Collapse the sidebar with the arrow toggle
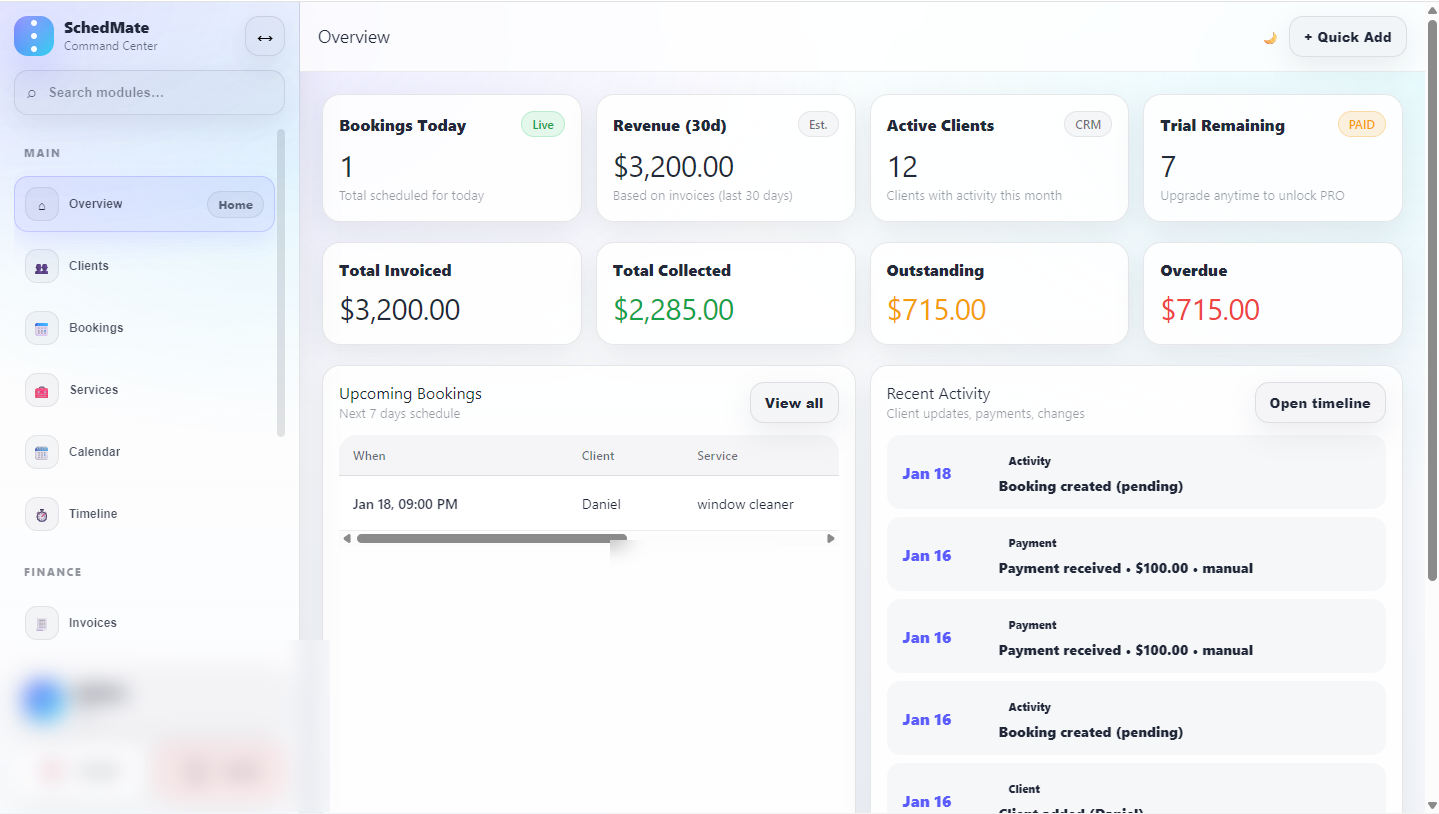Image resolution: width=1439 pixels, height=814 pixels. click(x=264, y=36)
